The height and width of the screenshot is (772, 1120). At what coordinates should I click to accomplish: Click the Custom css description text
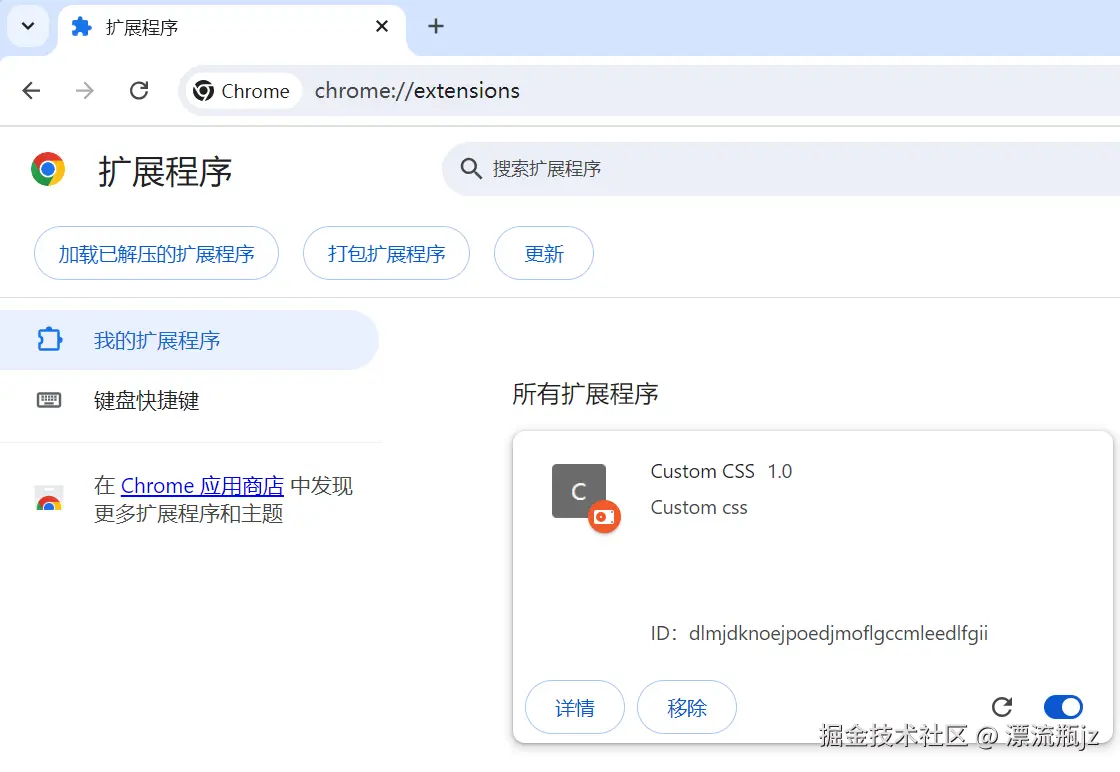699,508
